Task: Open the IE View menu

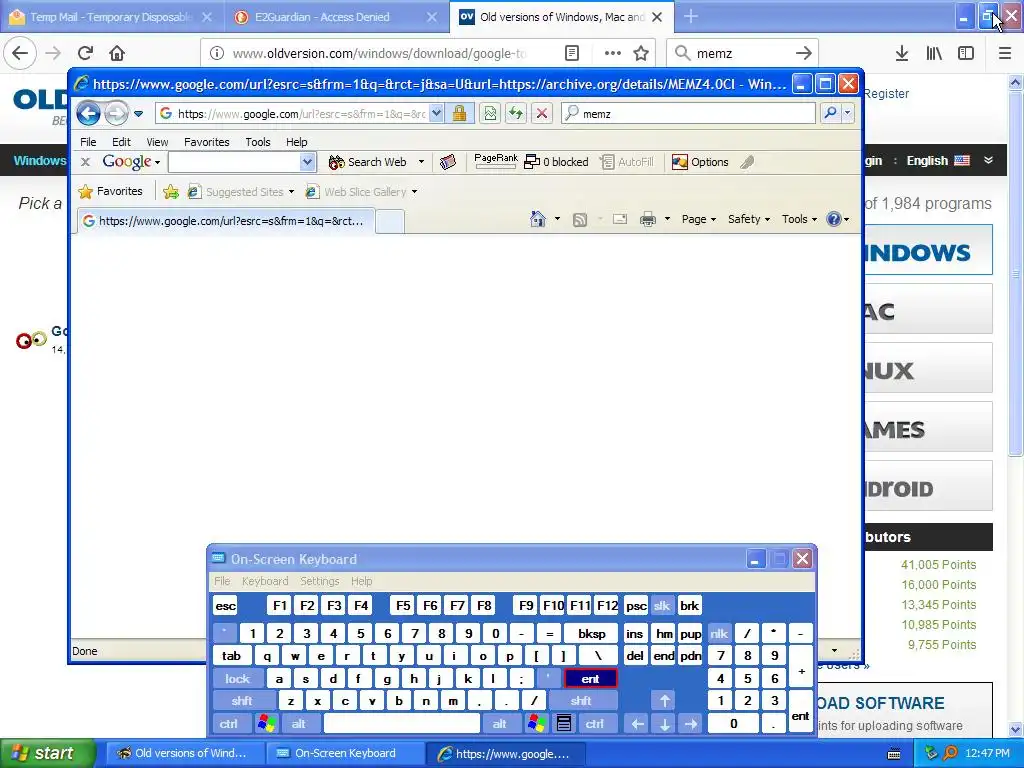Action: pyautogui.click(x=157, y=142)
